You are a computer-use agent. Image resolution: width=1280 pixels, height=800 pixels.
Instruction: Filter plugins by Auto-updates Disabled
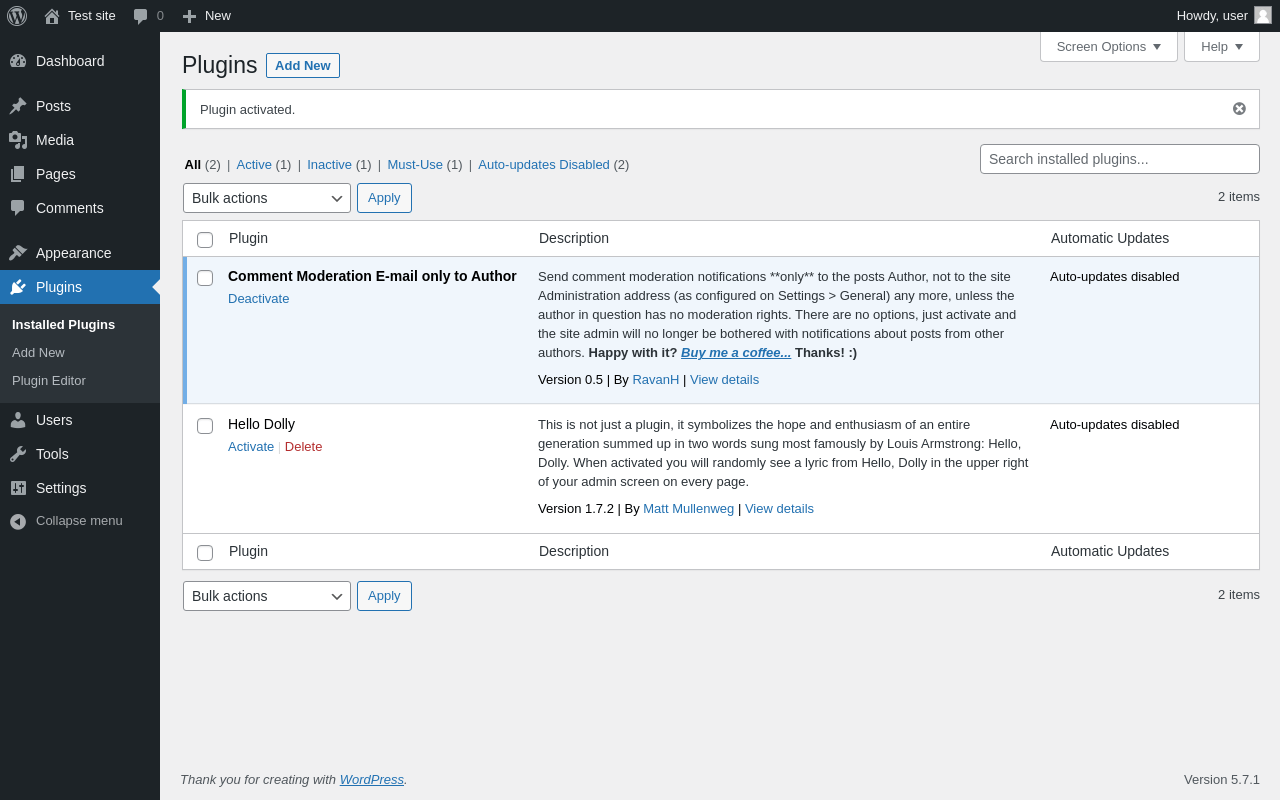544,165
